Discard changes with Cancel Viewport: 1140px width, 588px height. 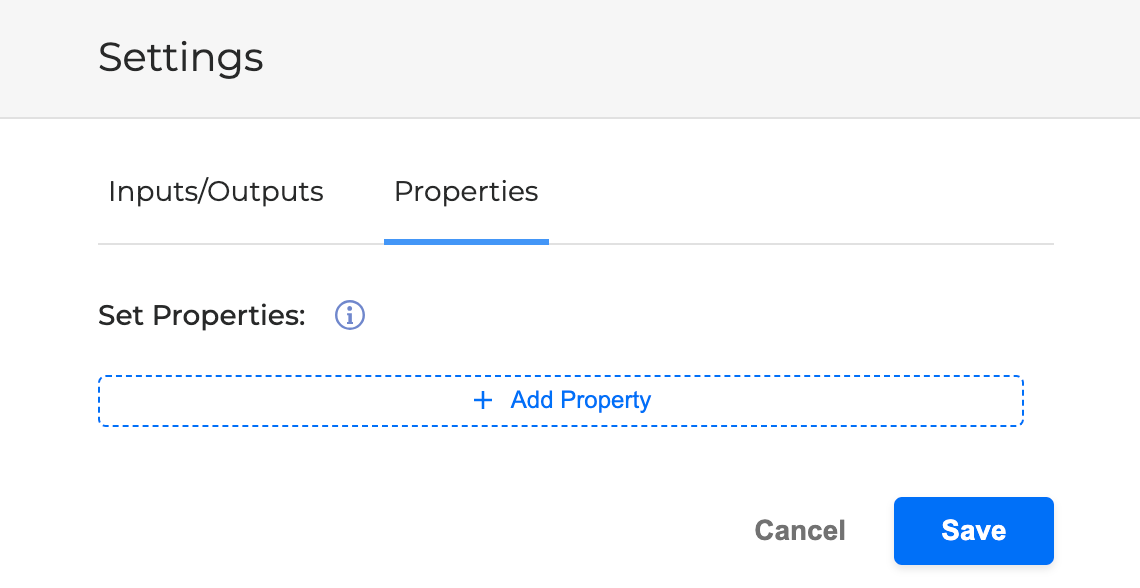click(x=800, y=530)
